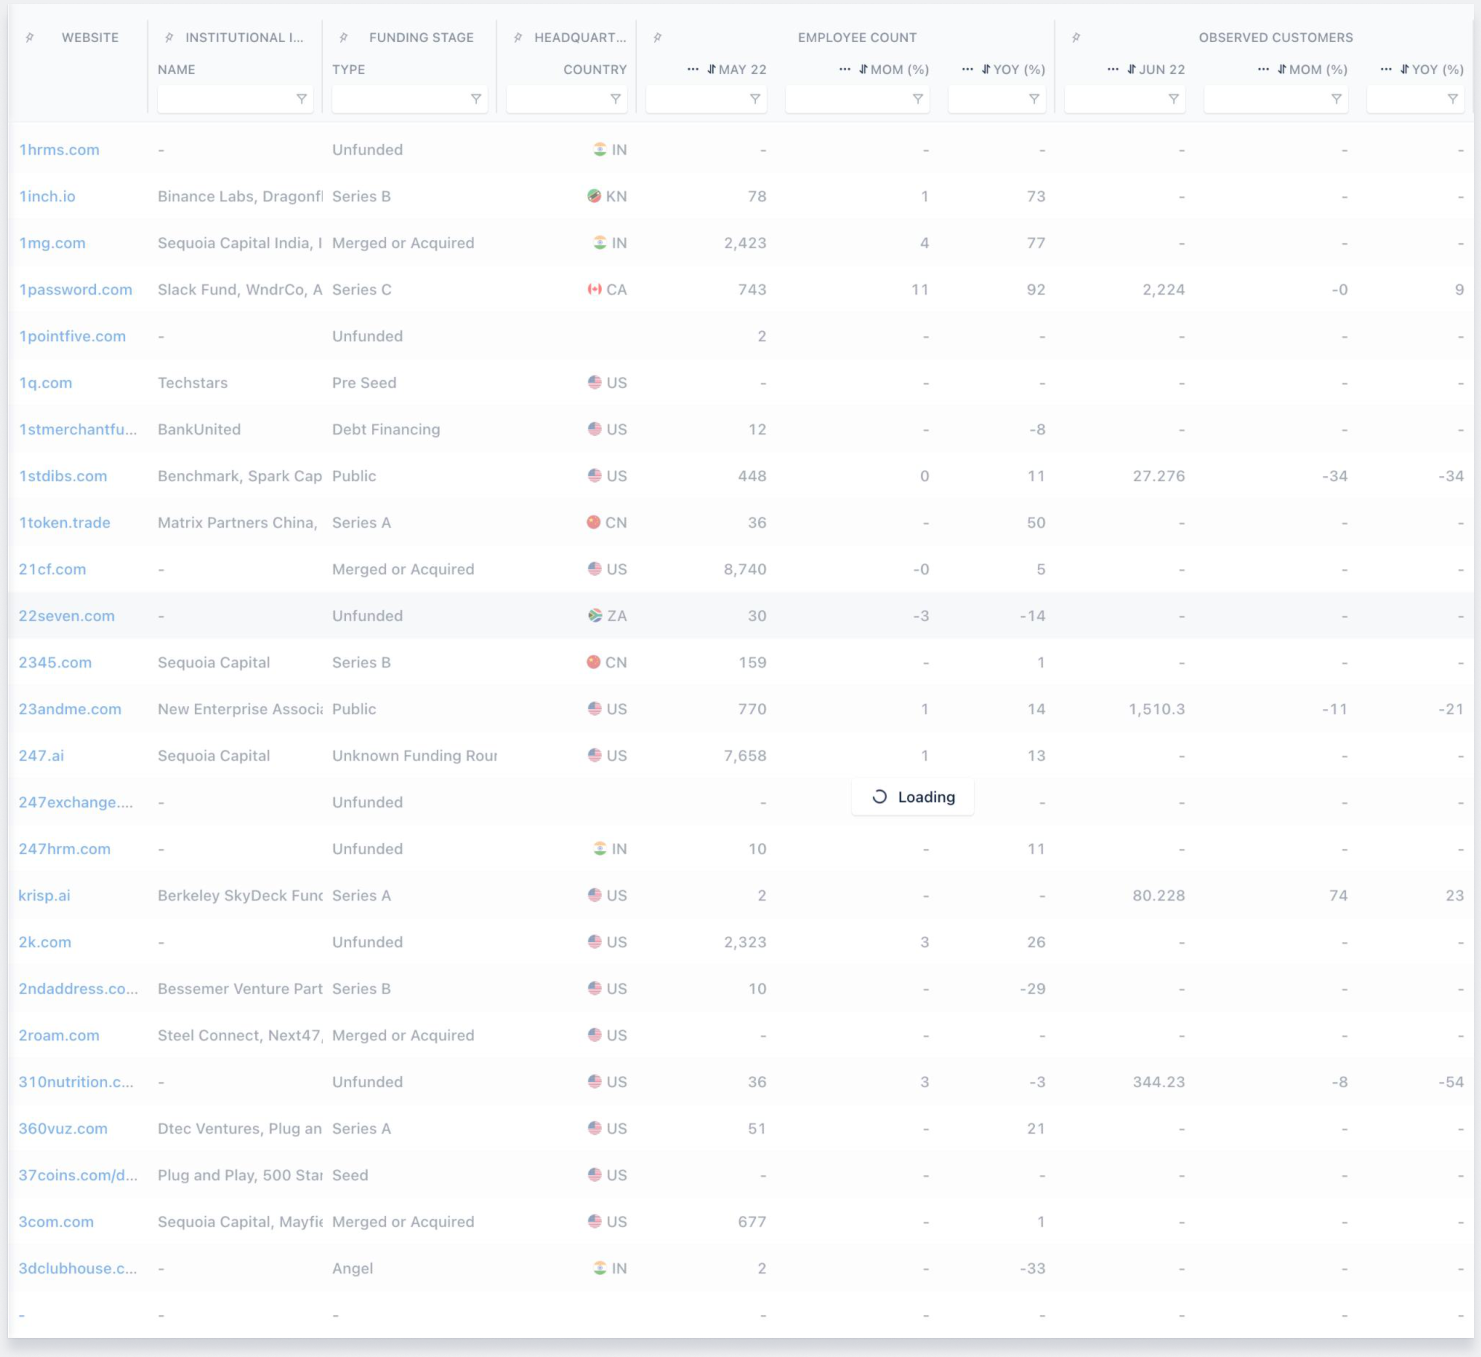The height and width of the screenshot is (1357, 1481).
Task: Click the pin icon beside Institutional I... header
Action: (x=169, y=38)
